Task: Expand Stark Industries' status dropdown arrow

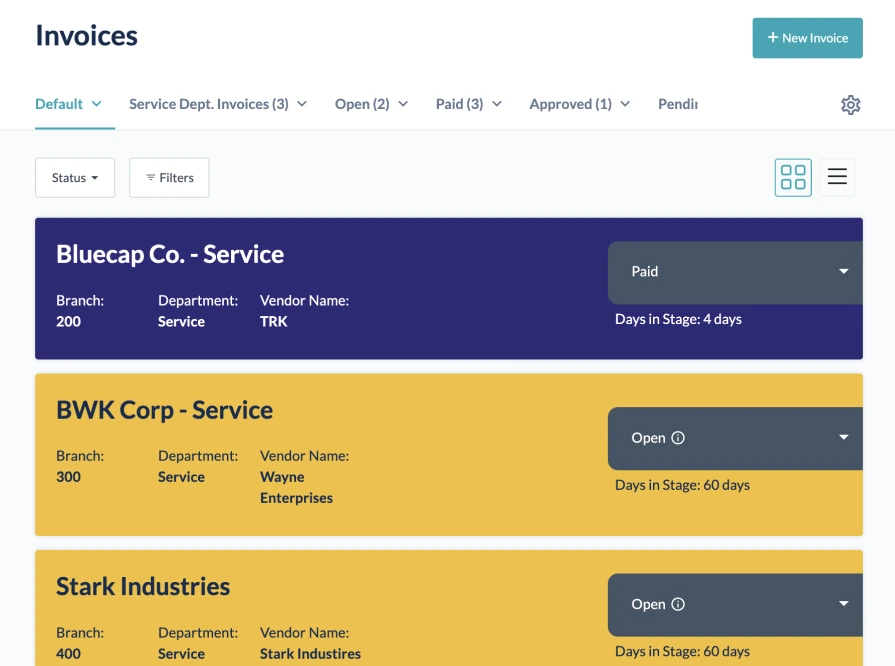Action: coord(843,604)
